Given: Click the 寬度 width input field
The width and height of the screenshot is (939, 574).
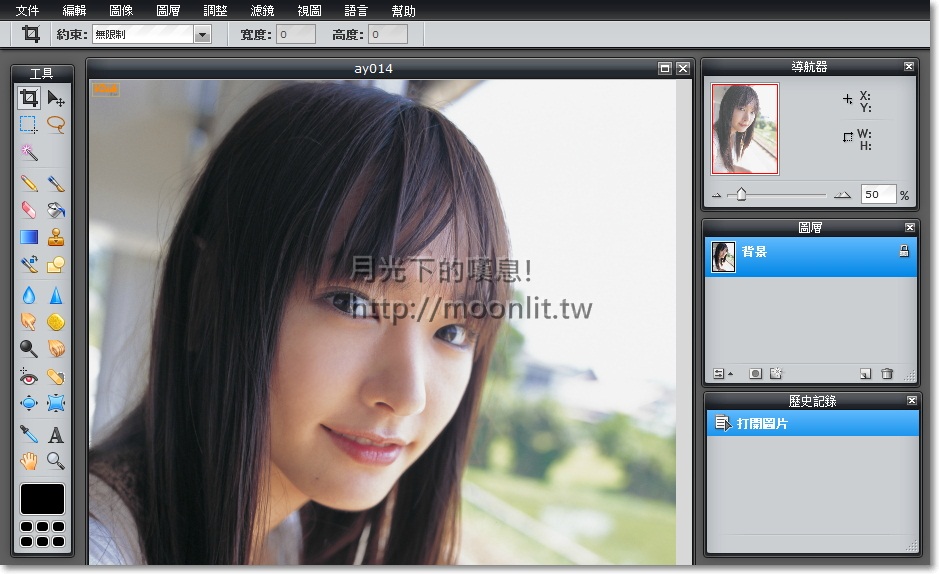Looking at the screenshot, I should pos(296,34).
